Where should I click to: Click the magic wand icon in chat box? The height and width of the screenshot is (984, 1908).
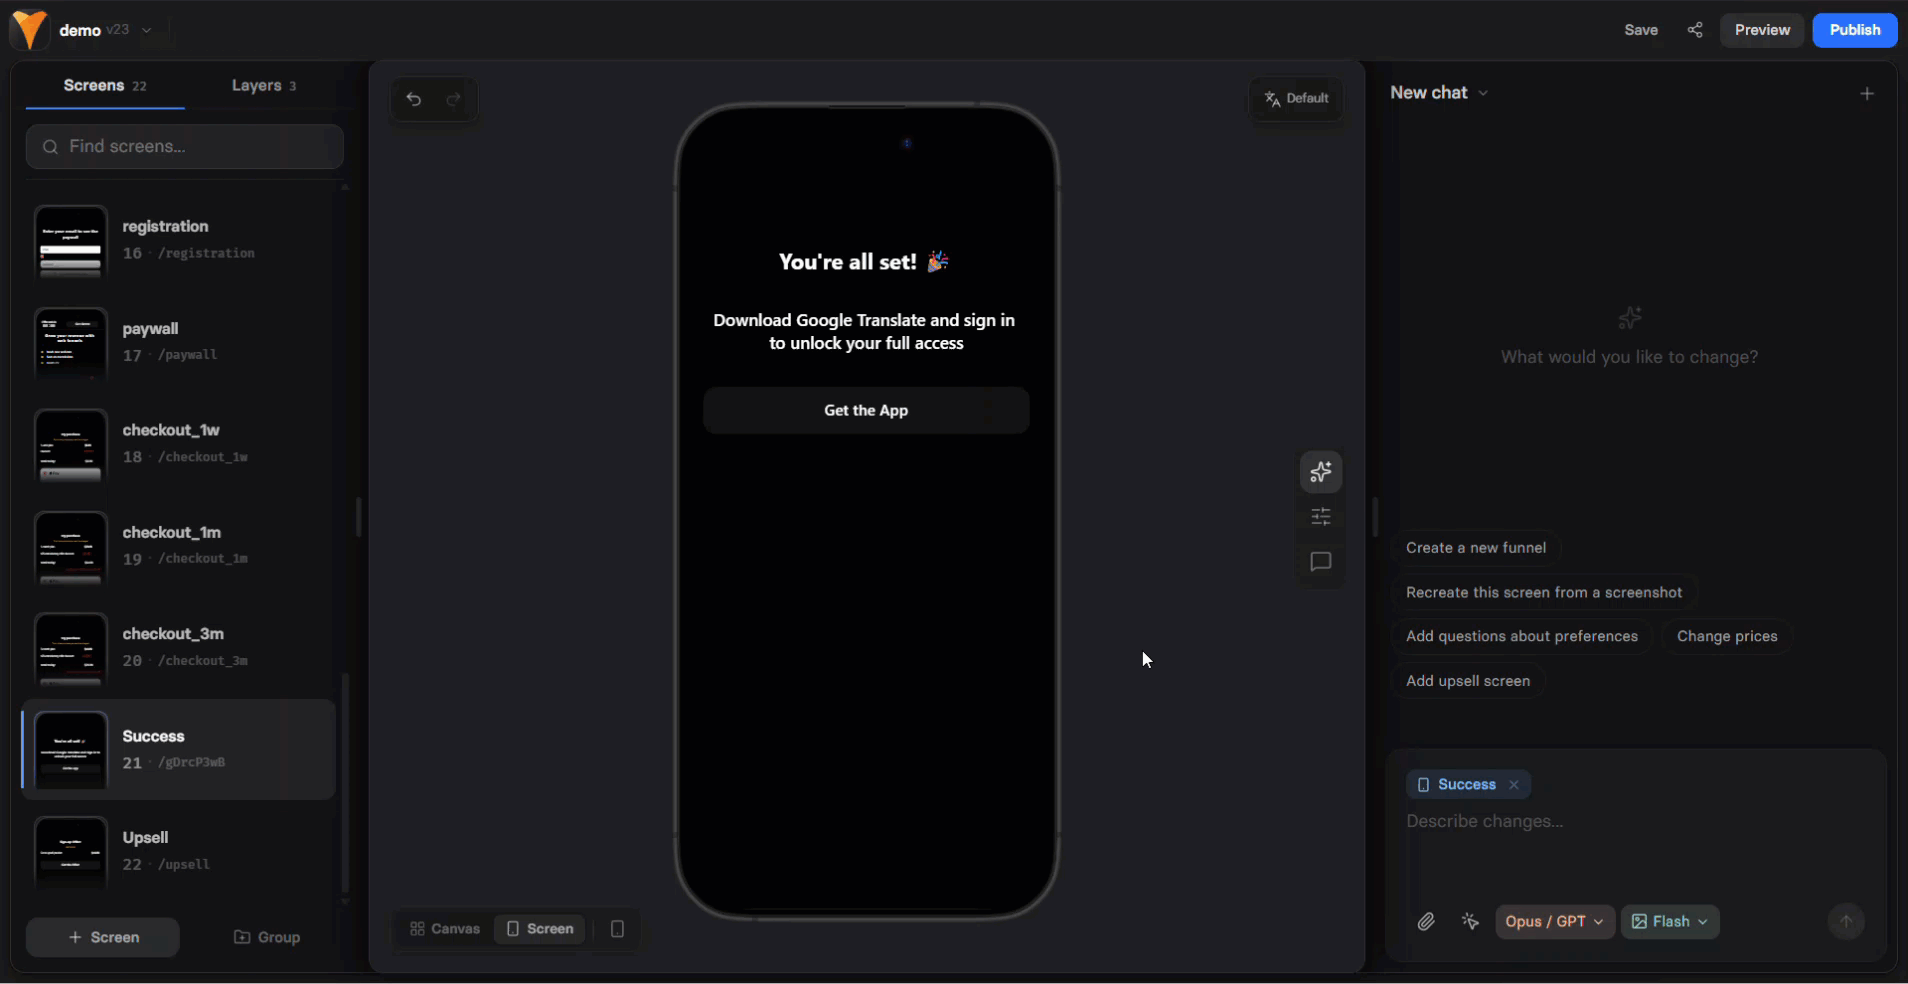[1470, 922]
